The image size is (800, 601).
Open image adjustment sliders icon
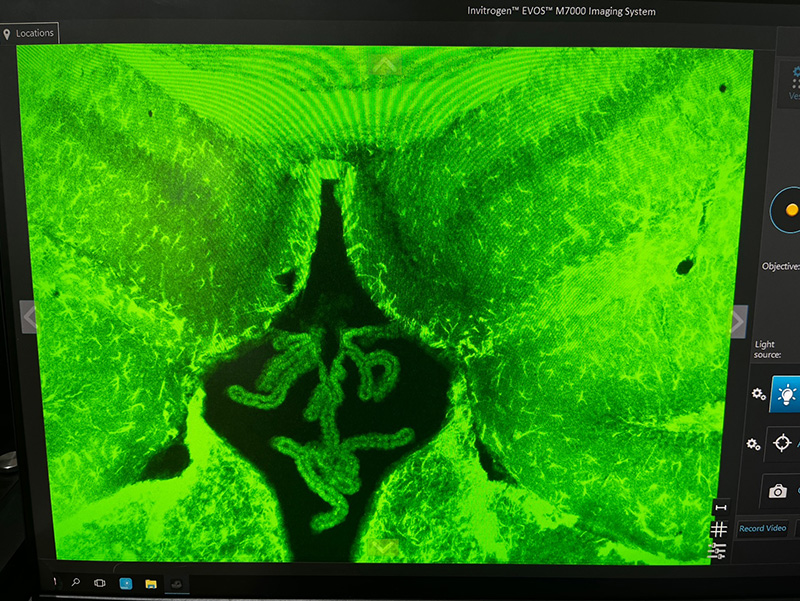tap(717, 551)
